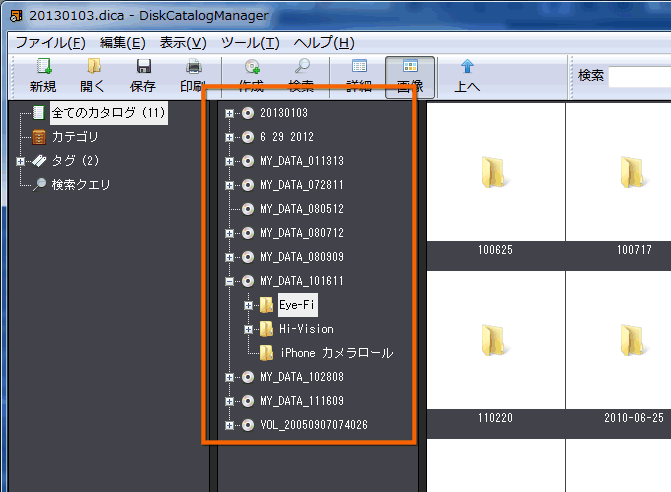Select MY_DATA_111609 in the tree
The height and width of the screenshot is (492, 671).
click(302, 400)
